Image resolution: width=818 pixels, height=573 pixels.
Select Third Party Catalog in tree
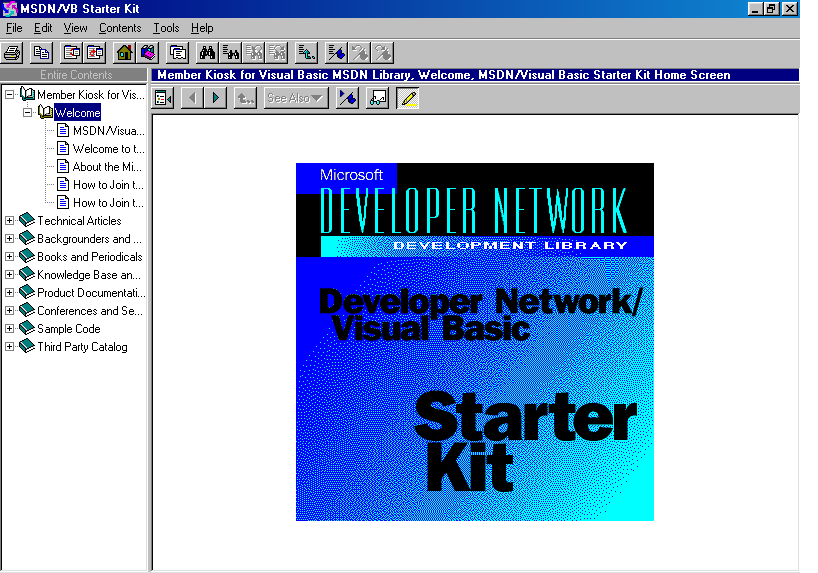tap(82, 347)
